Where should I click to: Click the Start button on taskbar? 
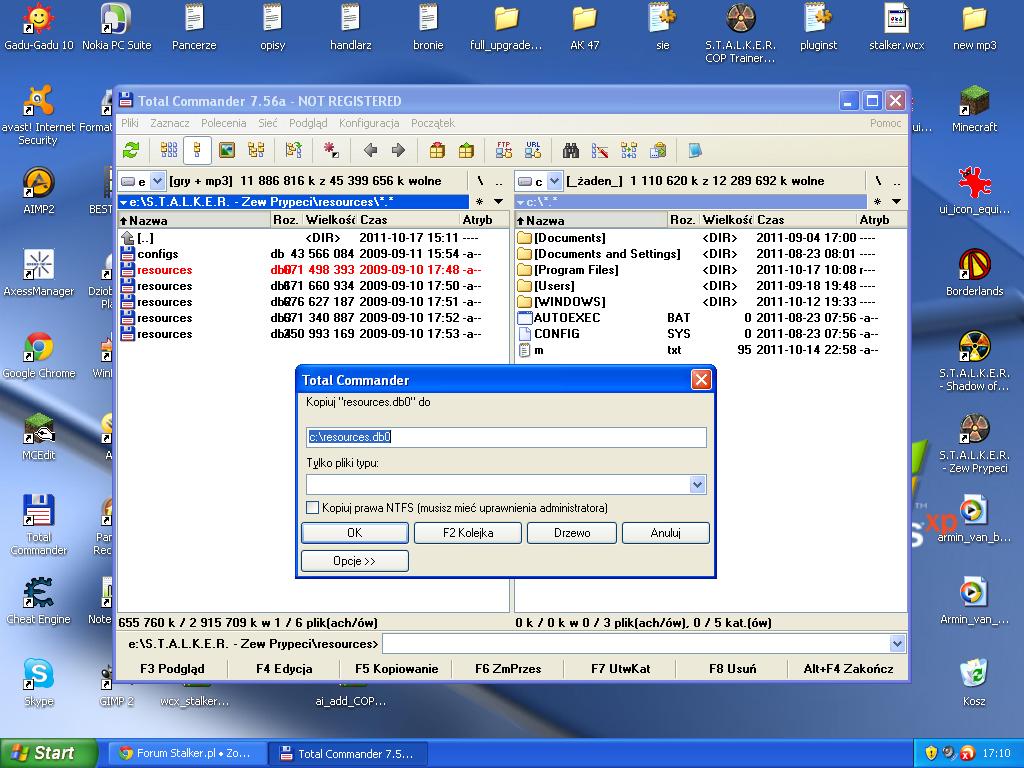48,753
